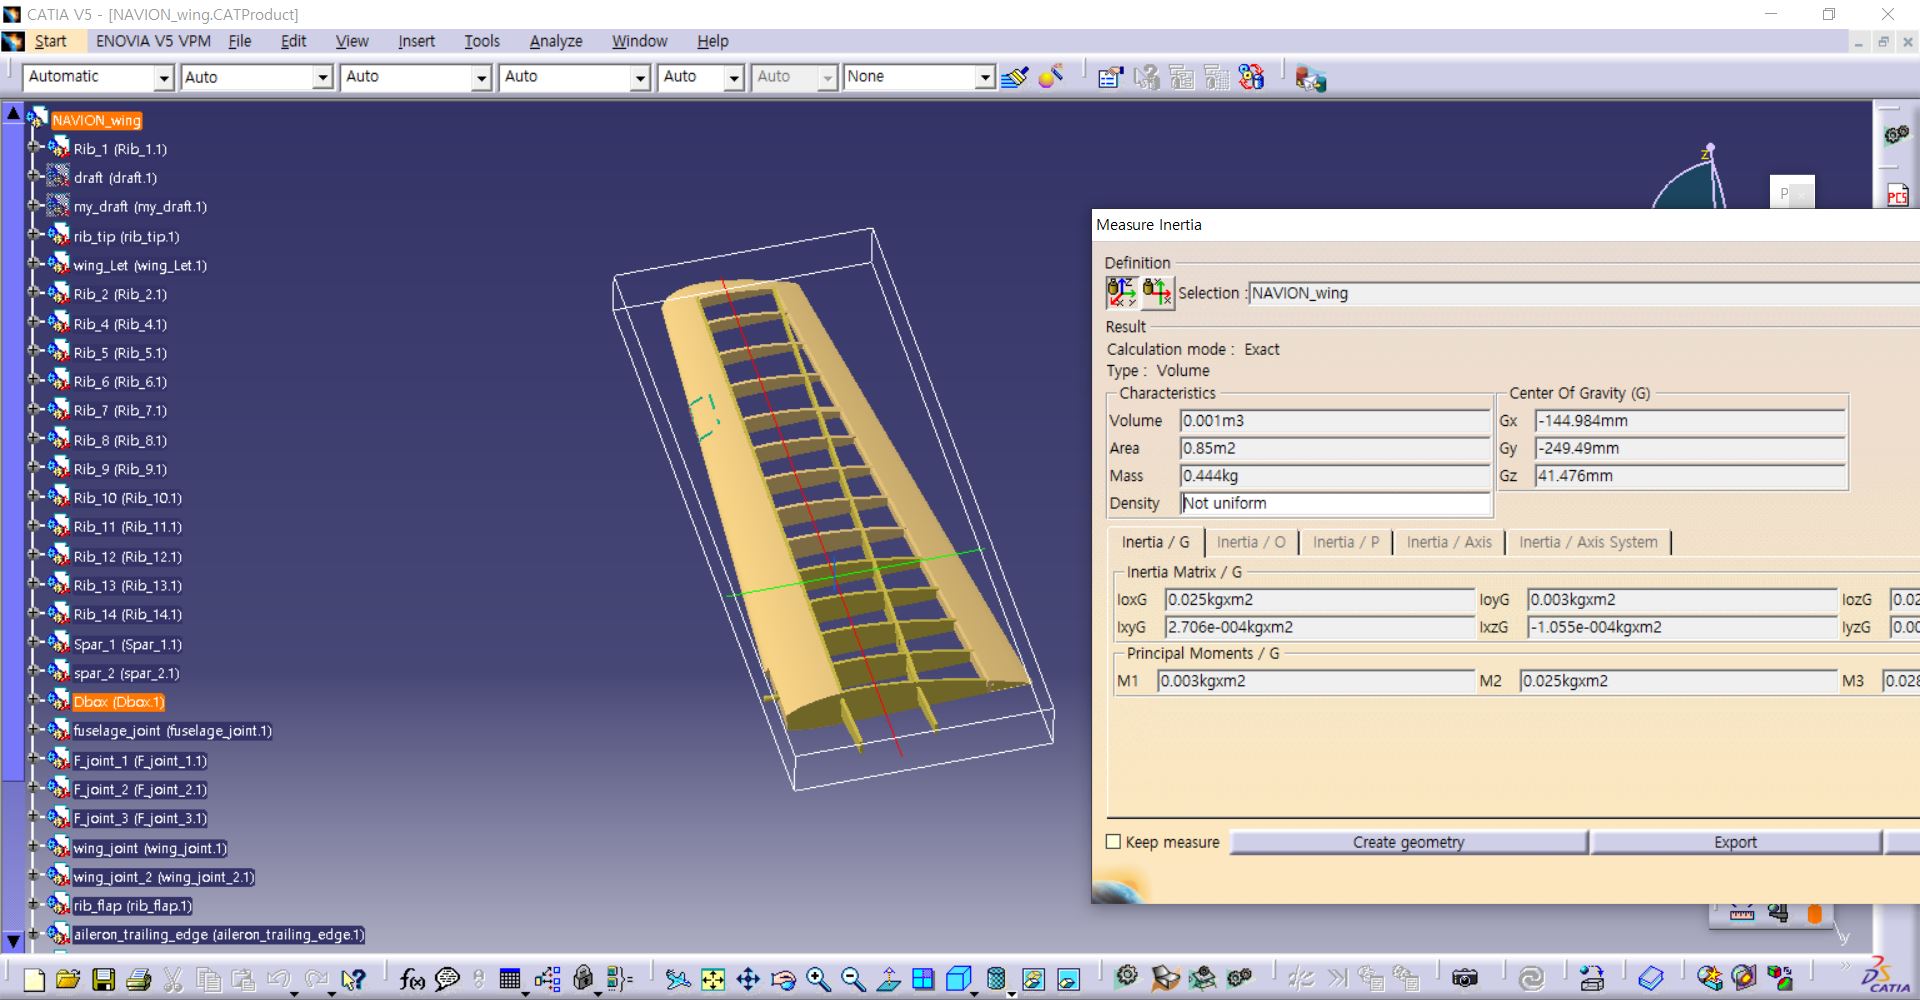Select the Normal View icon
This screenshot has height=1000, width=1920.
click(888, 979)
